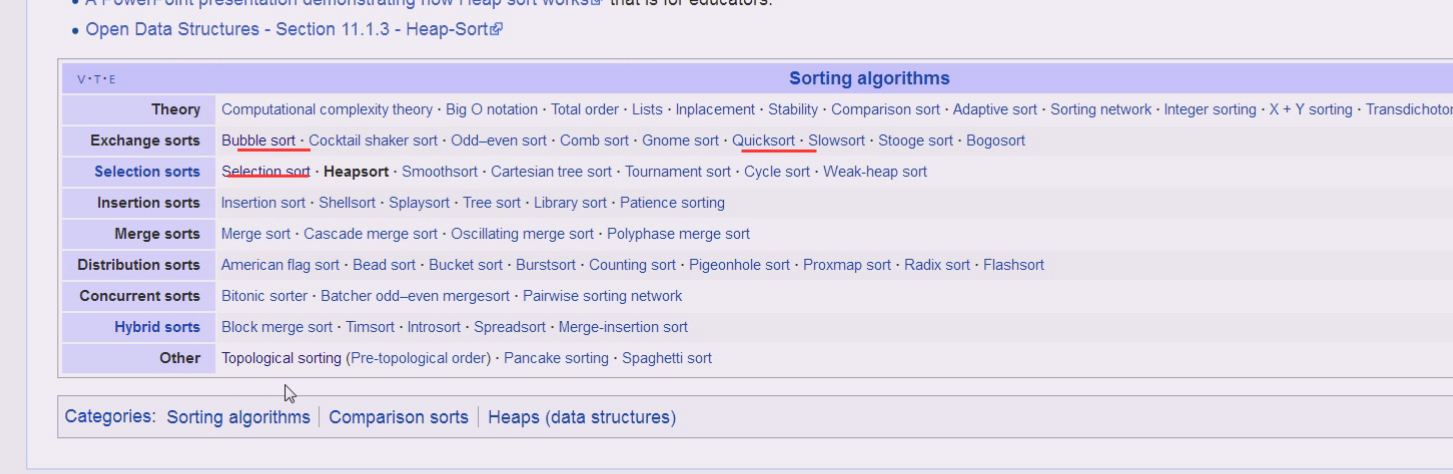Open the Timsort link

[369, 326]
